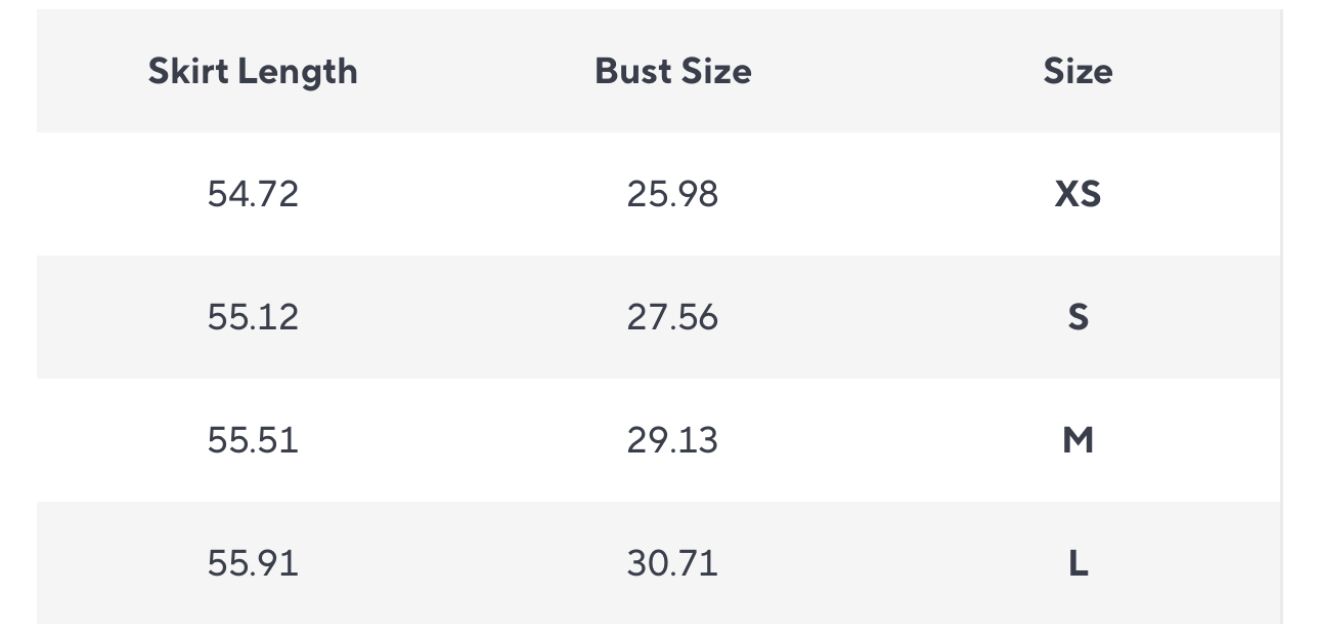
Task: Click the 25.98 bust size value
Action: coord(673,194)
